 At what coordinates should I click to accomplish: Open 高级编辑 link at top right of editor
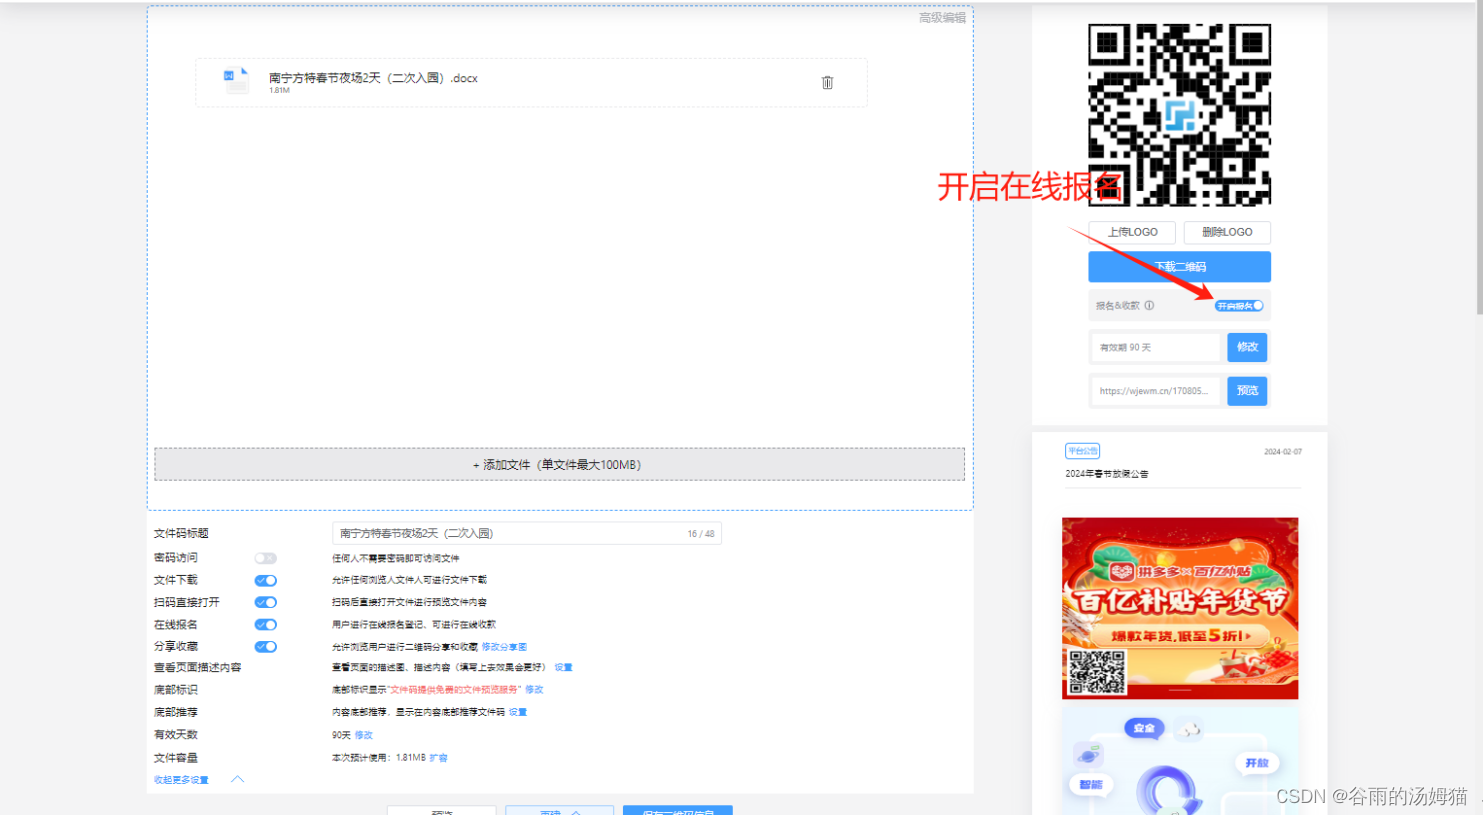coord(942,18)
